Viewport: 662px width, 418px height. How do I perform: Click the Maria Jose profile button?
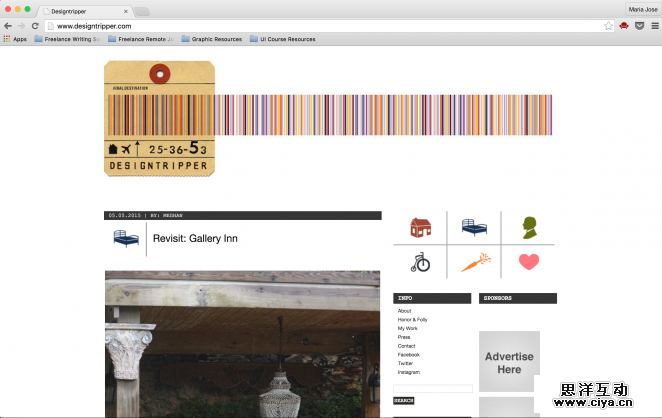[x=643, y=9]
